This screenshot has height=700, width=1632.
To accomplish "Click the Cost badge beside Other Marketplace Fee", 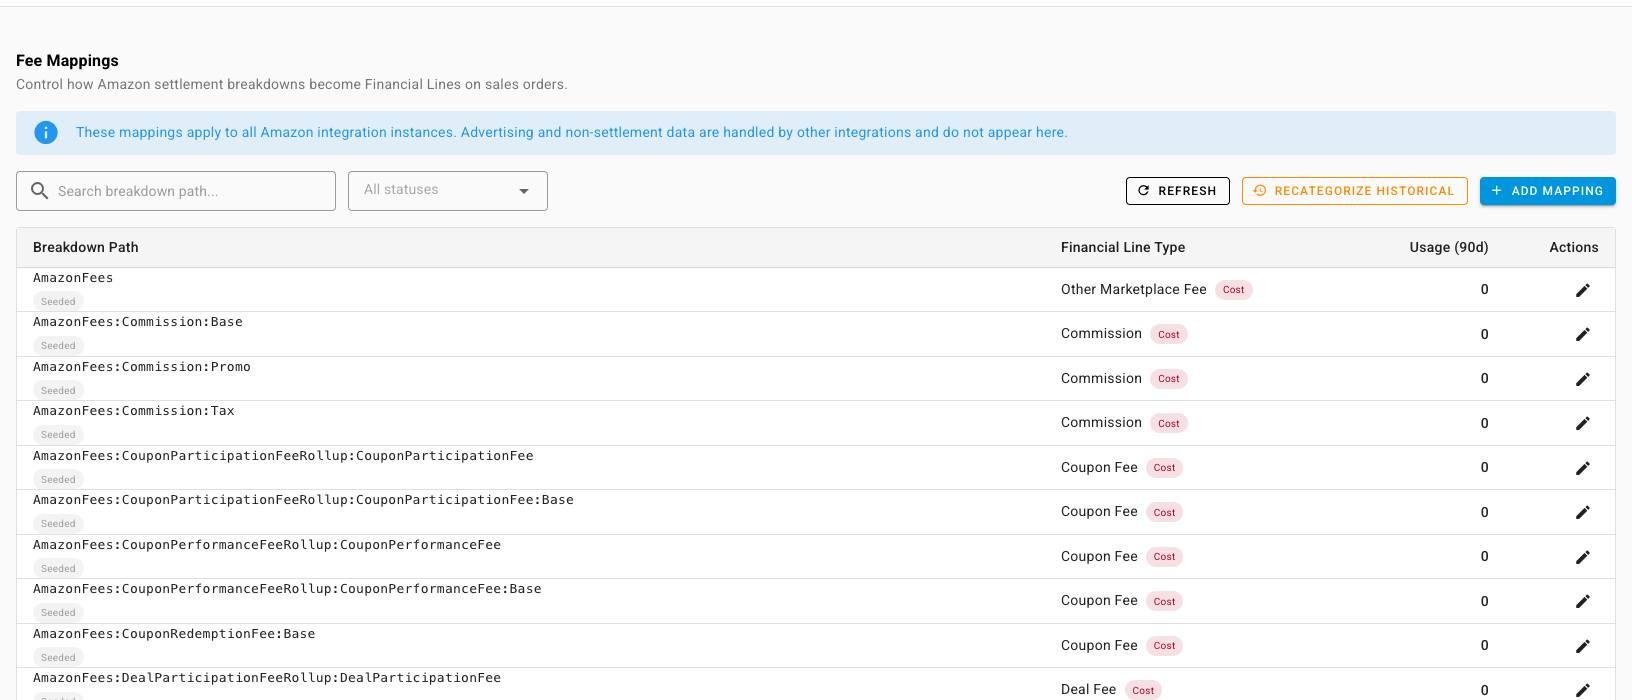I will tap(1234, 290).
